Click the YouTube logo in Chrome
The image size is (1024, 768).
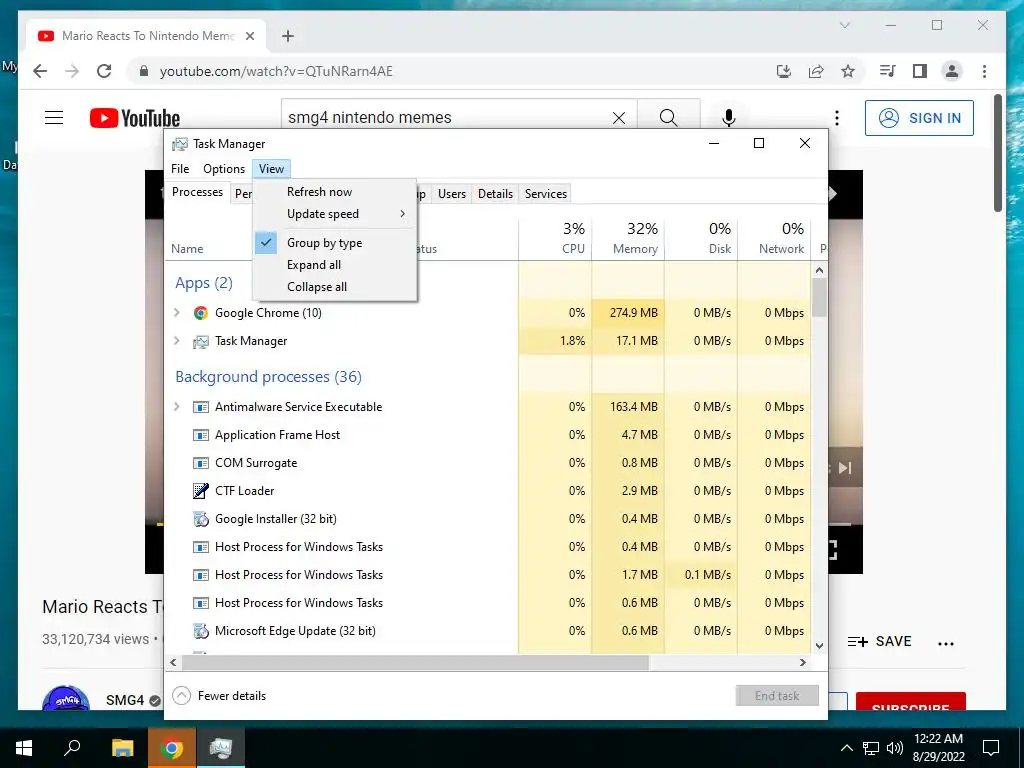(135, 118)
